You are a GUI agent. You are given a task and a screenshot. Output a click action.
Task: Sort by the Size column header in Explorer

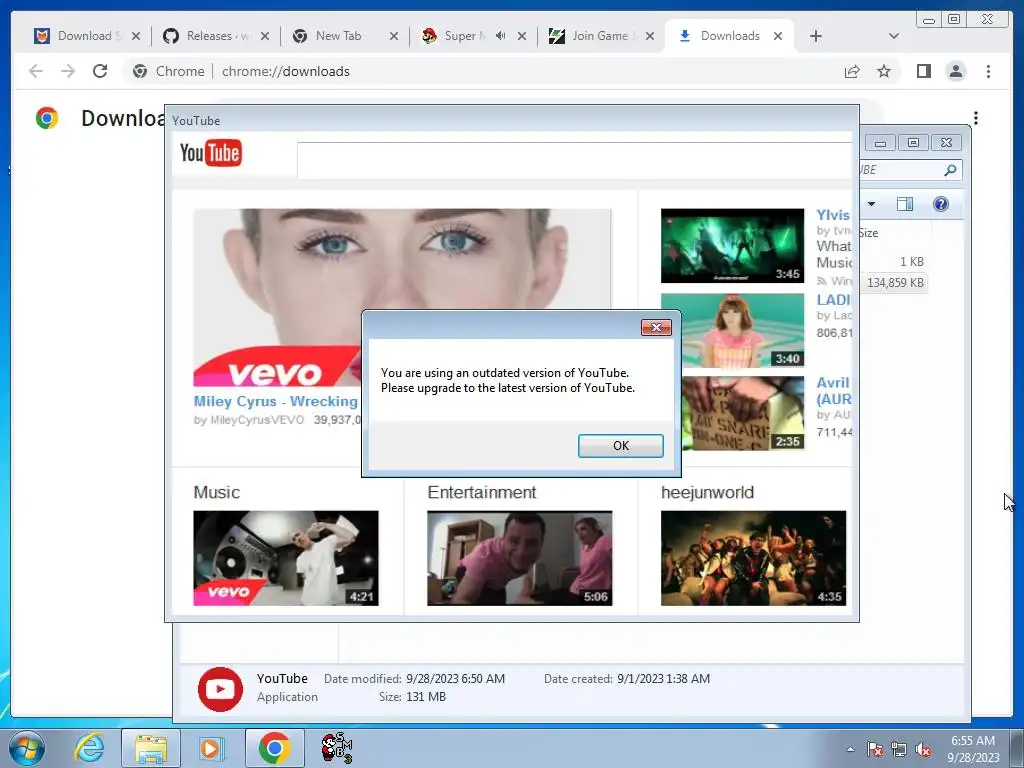[869, 233]
